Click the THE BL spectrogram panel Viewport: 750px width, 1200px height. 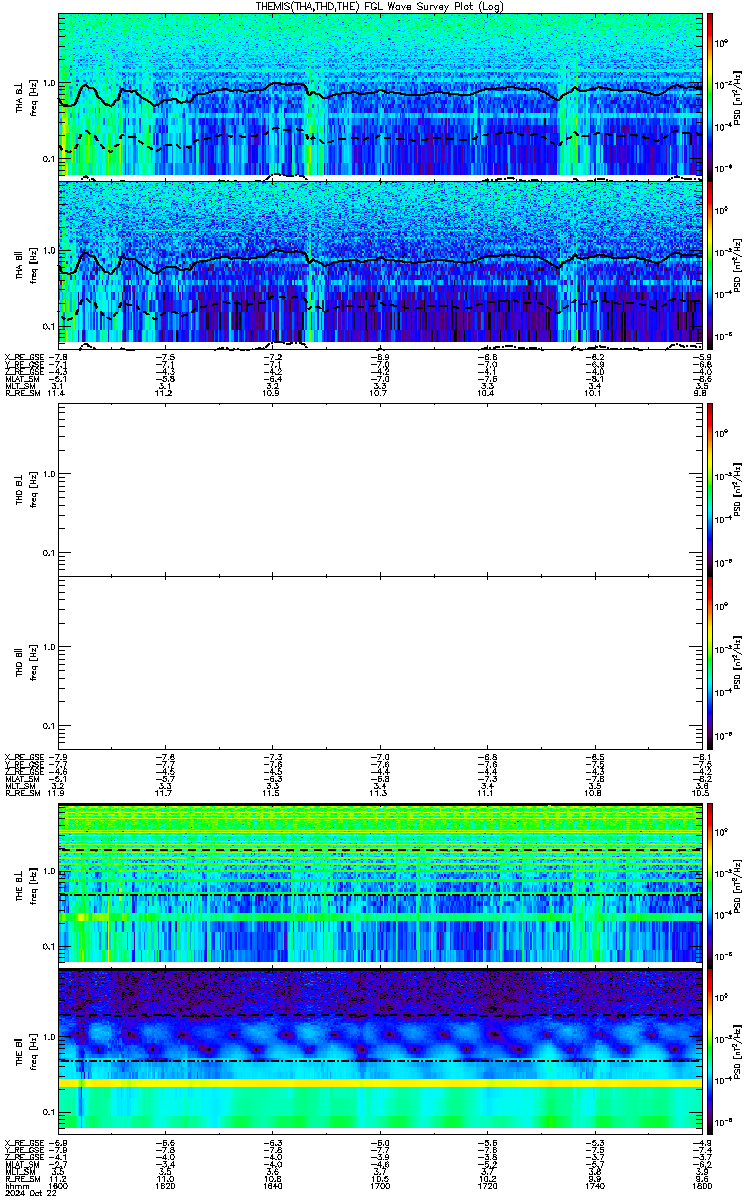380,884
